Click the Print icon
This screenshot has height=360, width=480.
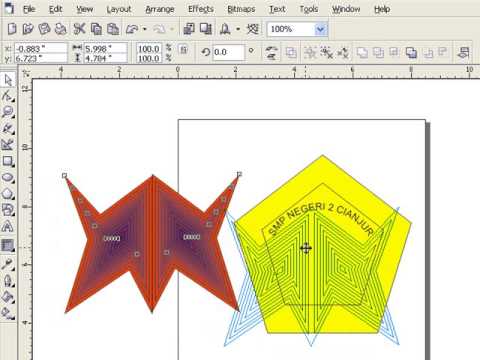click(61, 29)
